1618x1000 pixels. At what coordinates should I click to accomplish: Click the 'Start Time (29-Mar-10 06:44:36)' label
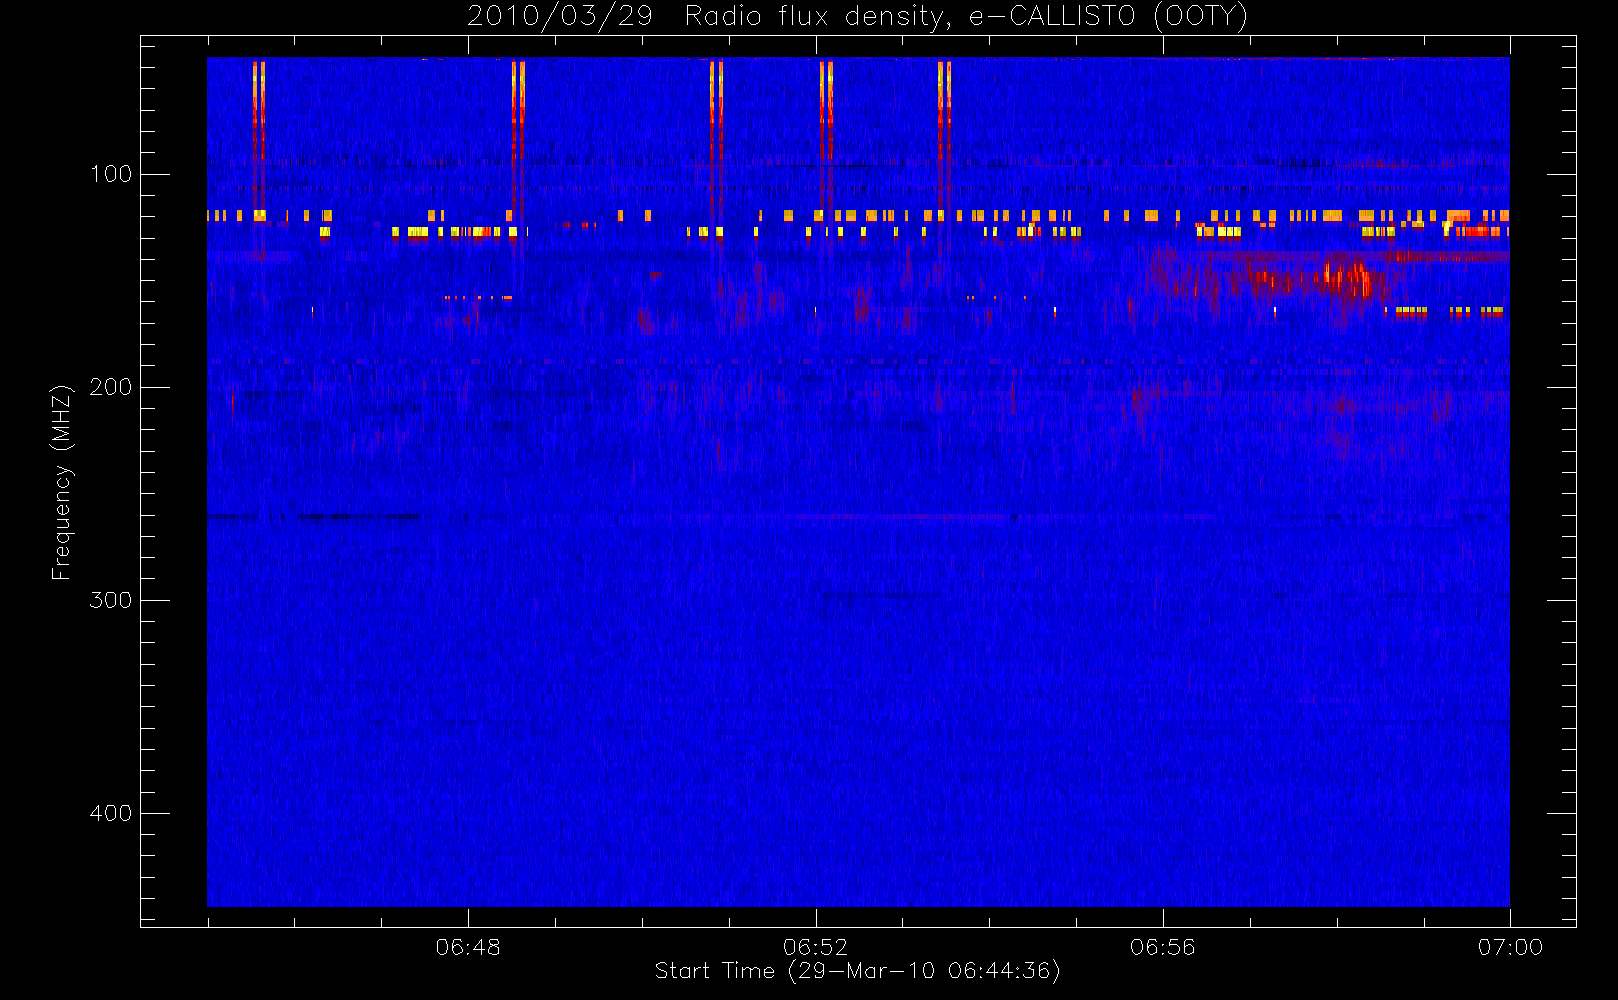click(857, 971)
